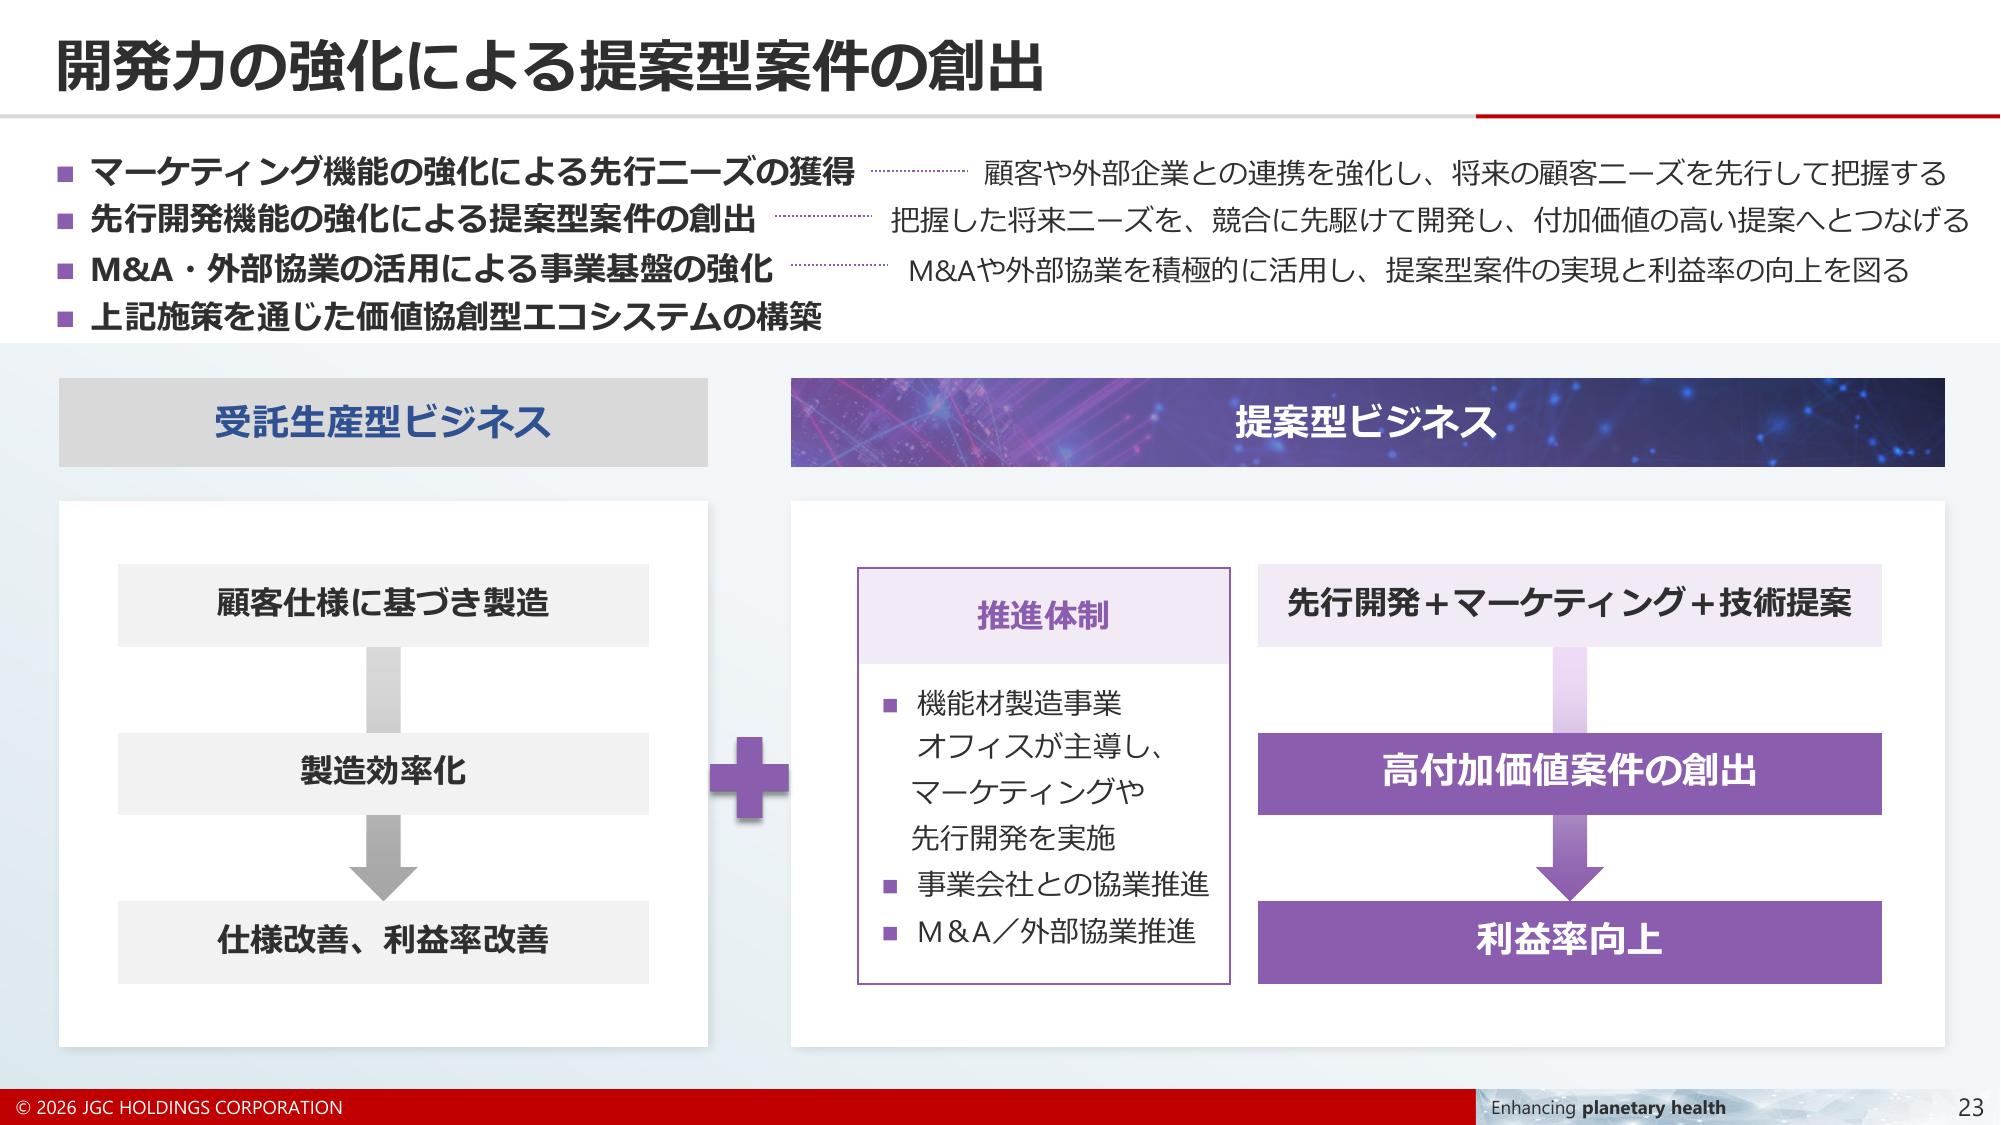Image resolution: width=2001 pixels, height=1125 pixels.
Task: Select bullet 先行開発機能の強化による提案型案件の創出
Action: tap(423, 219)
